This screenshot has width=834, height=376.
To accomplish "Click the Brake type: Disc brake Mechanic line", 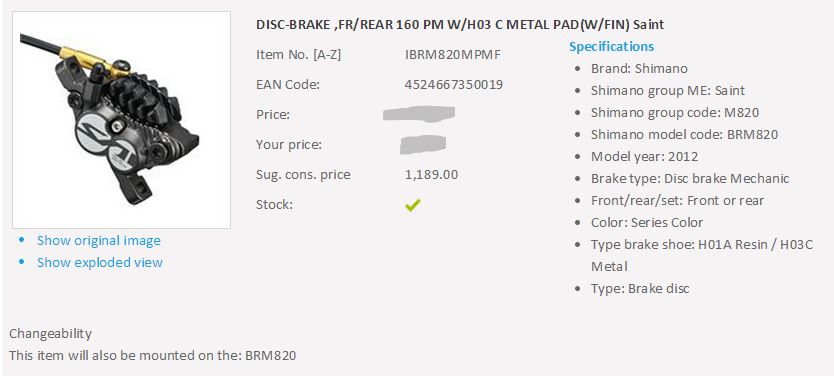I will pos(690,179).
